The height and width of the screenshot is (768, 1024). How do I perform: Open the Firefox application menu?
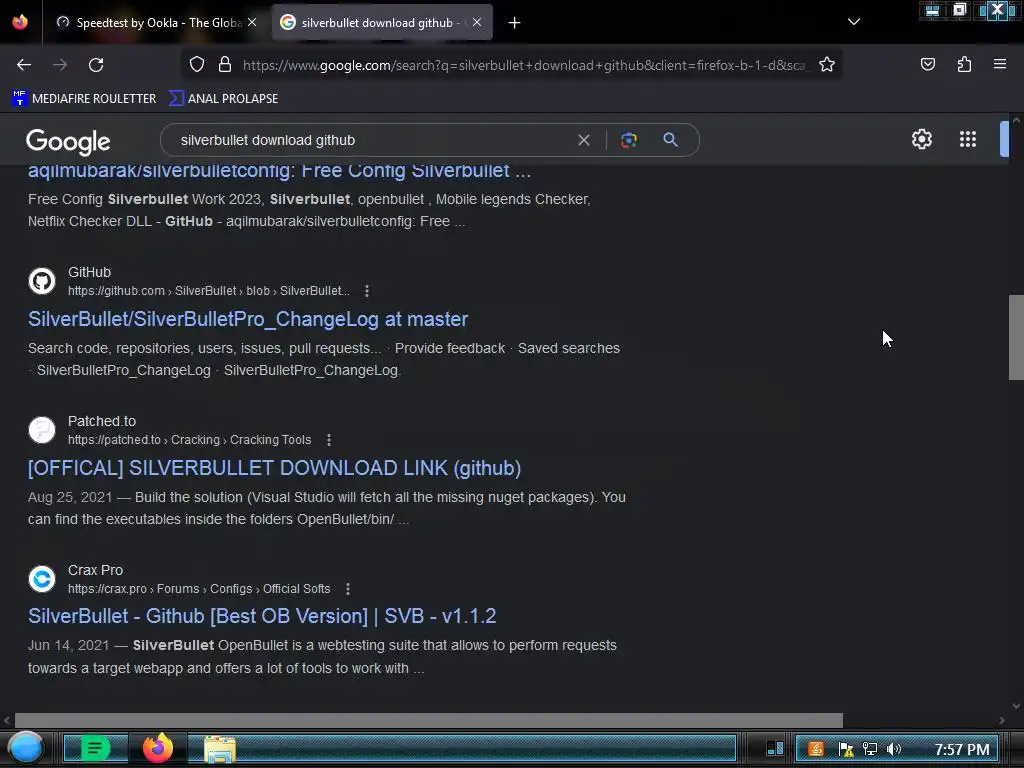pyautogui.click(x=1000, y=64)
